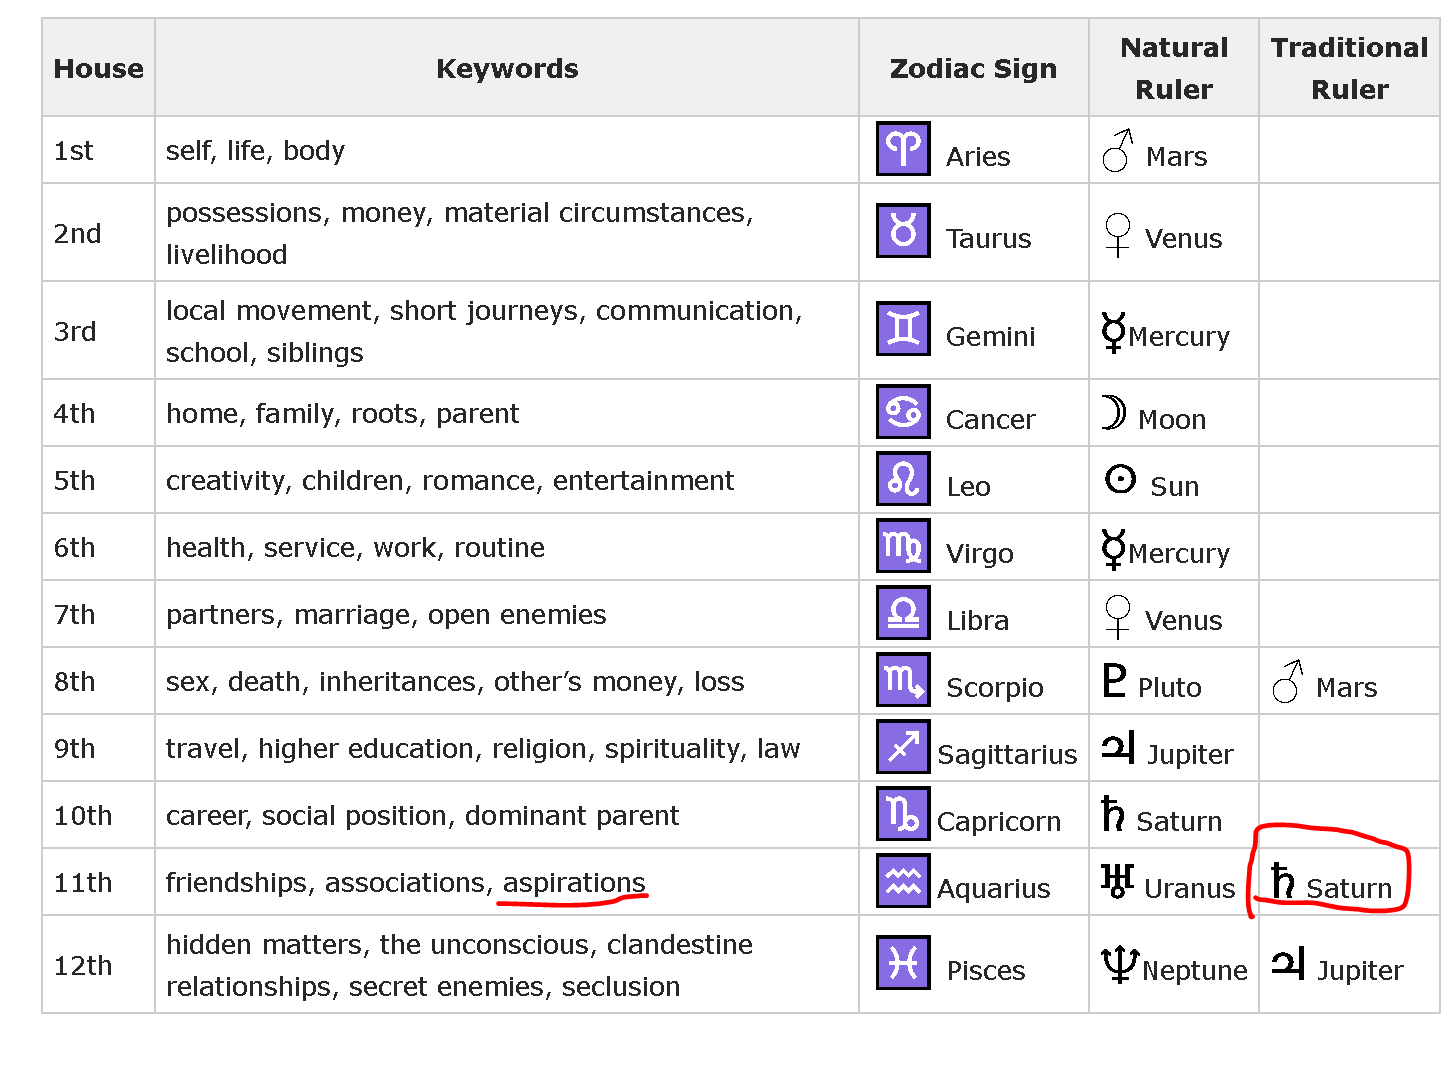Click the Sagittarius arrow icon
1455x1079 pixels.
coord(903,747)
